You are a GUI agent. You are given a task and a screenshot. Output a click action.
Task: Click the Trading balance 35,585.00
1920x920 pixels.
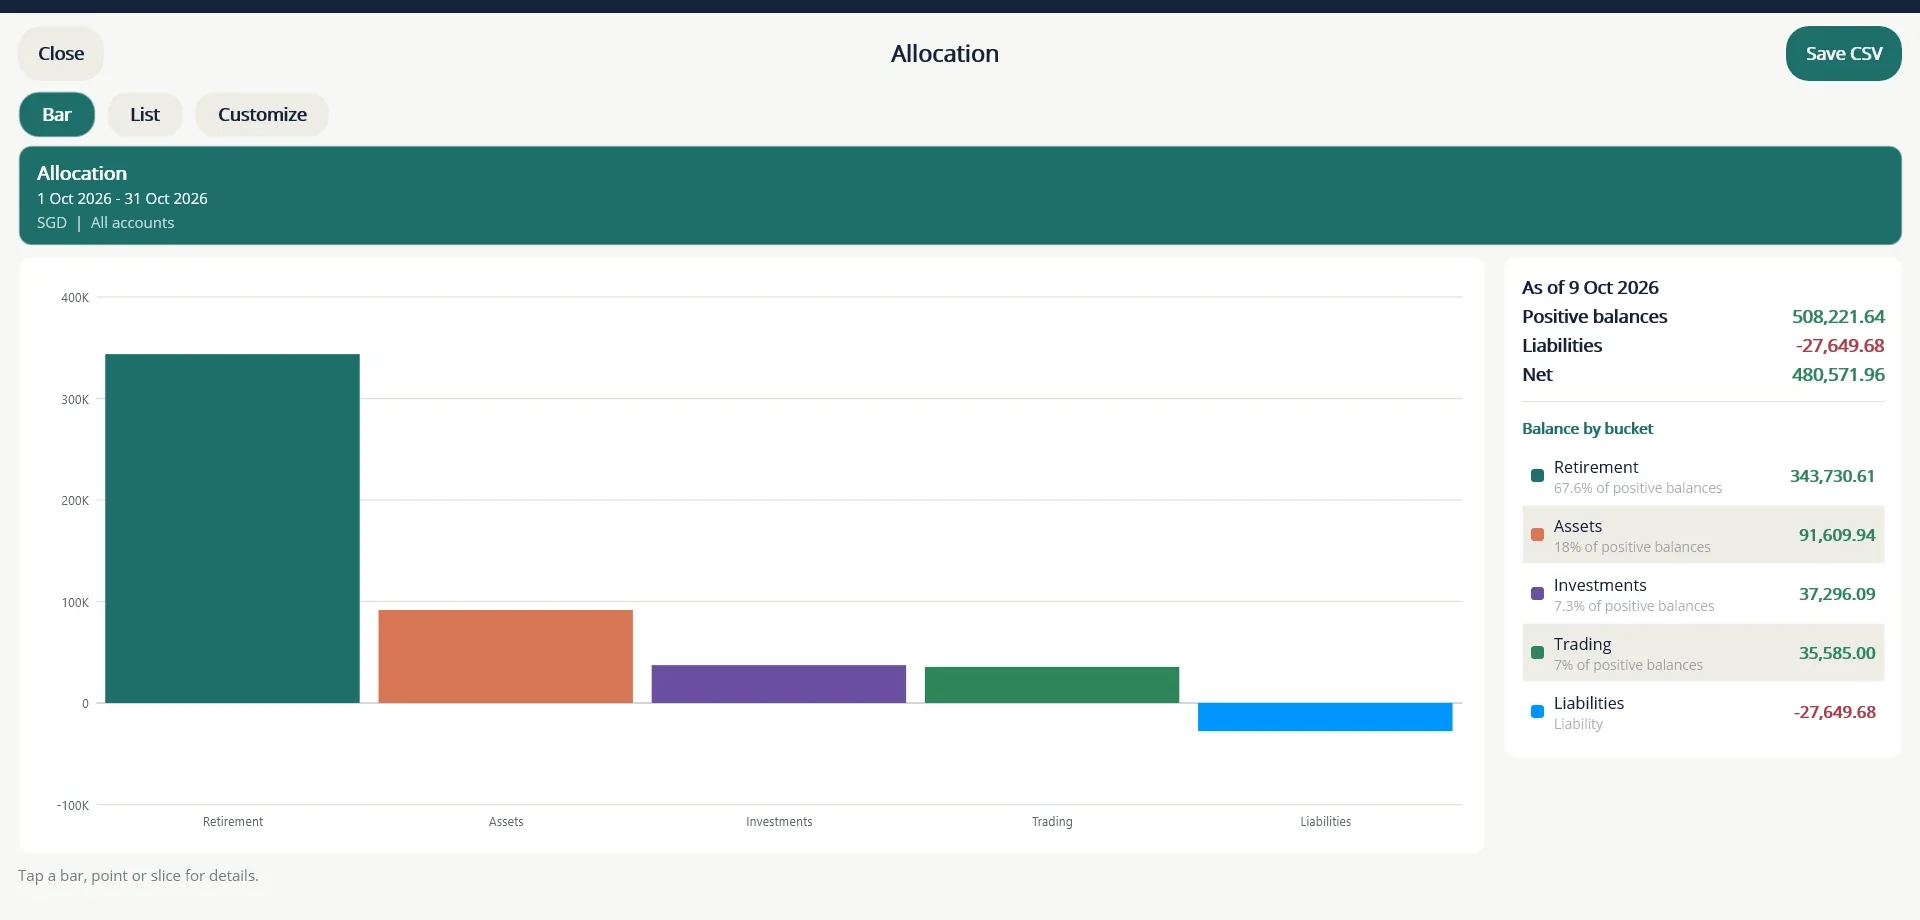tap(1837, 653)
